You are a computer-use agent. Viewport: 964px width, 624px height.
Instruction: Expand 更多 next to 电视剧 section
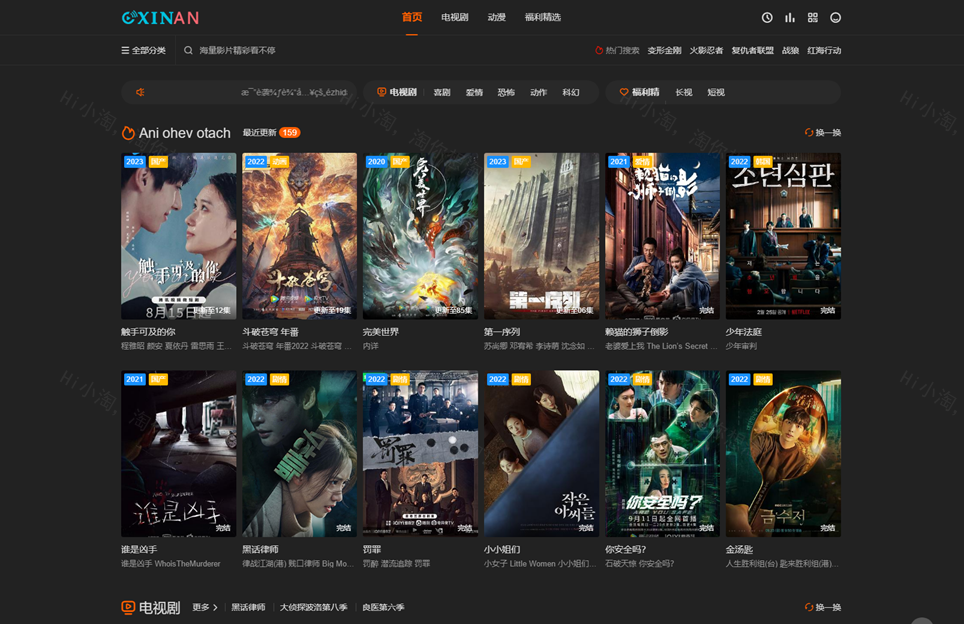tap(205, 607)
